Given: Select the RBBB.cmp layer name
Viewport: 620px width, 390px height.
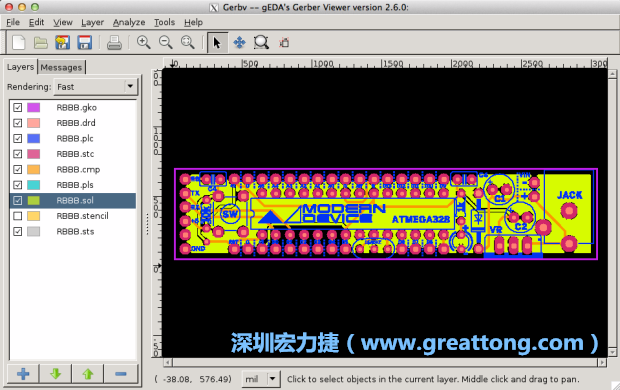Looking at the screenshot, I should click(x=78, y=169).
